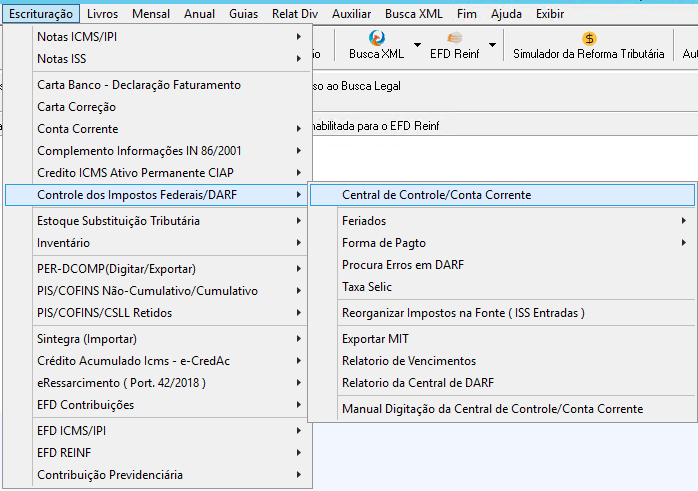Viewport: 698px width, 491px height.
Task: Select Sintegra (Importar)
Action: pos(157,339)
